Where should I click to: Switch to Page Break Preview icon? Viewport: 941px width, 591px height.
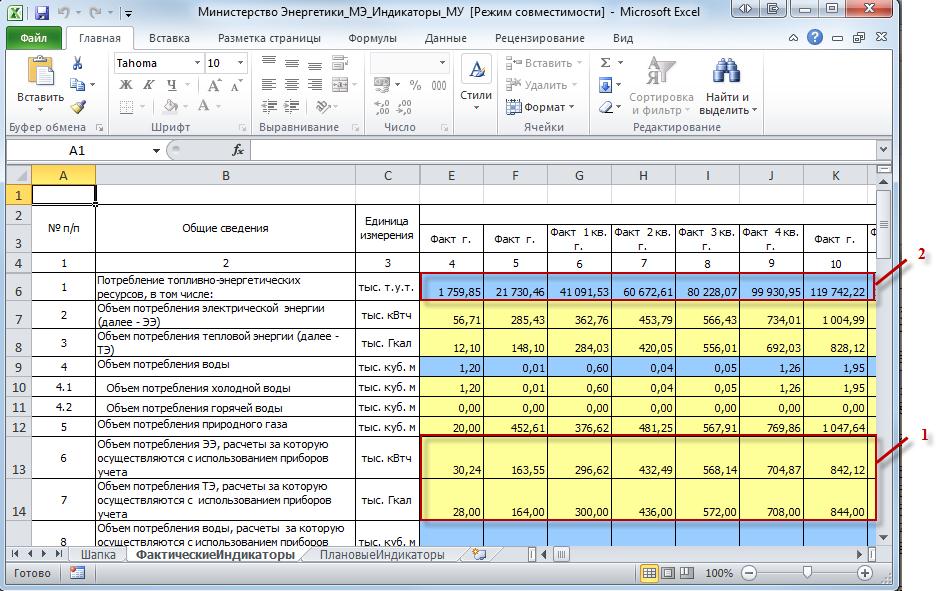(x=687, y=573)
